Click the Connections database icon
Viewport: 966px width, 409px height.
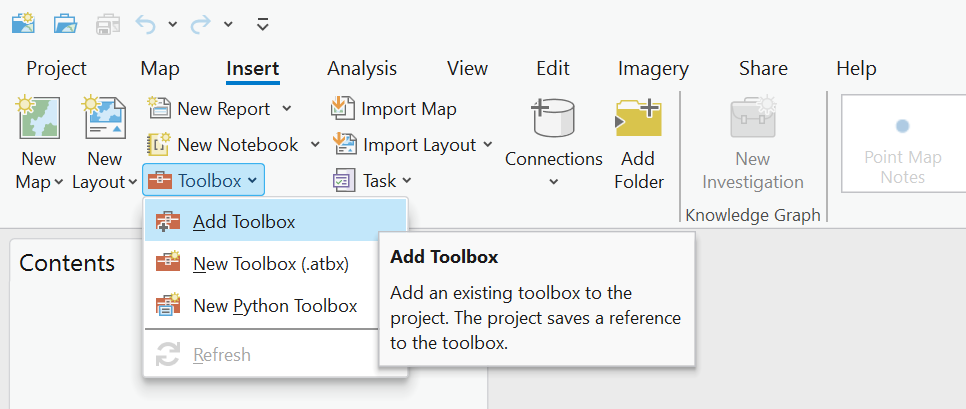tap(553, 117)
